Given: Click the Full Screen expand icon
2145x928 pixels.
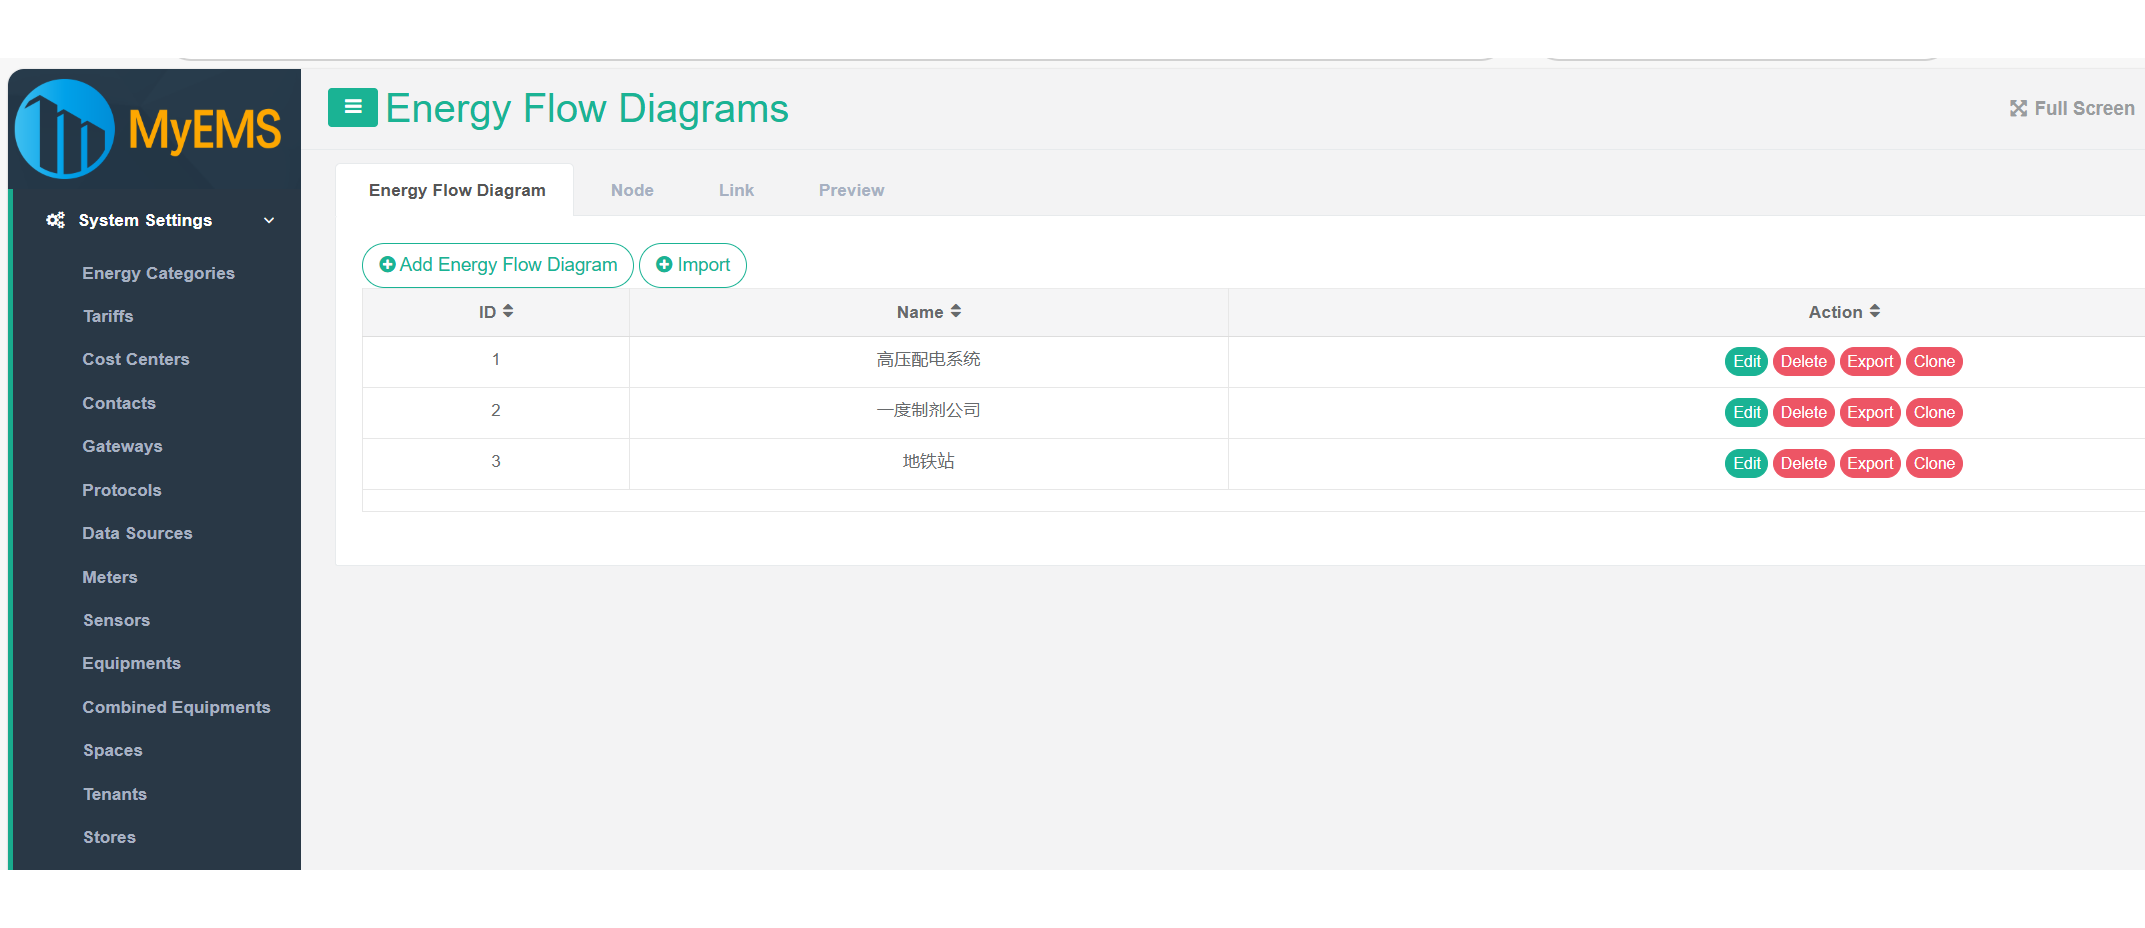Looking at the screenshot, I should (x=2018, y=109).
